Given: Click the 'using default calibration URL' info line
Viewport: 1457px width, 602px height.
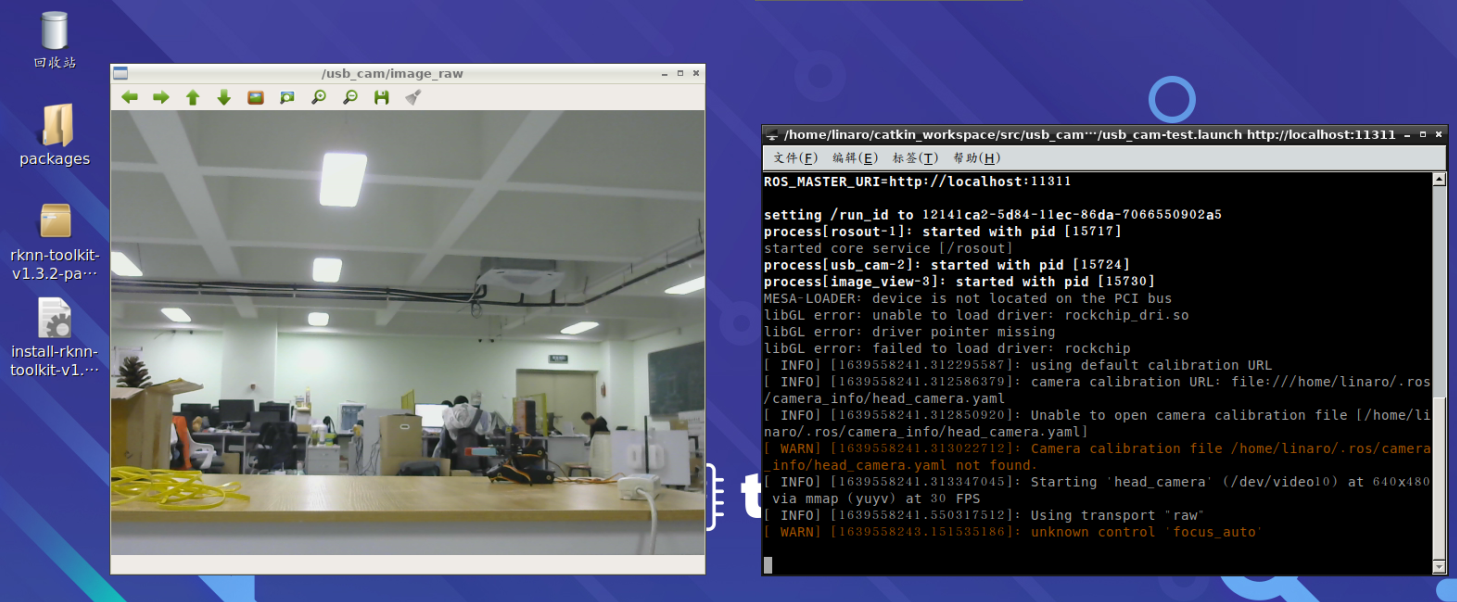Looking at the screenshot, I should pos(1017,365).
